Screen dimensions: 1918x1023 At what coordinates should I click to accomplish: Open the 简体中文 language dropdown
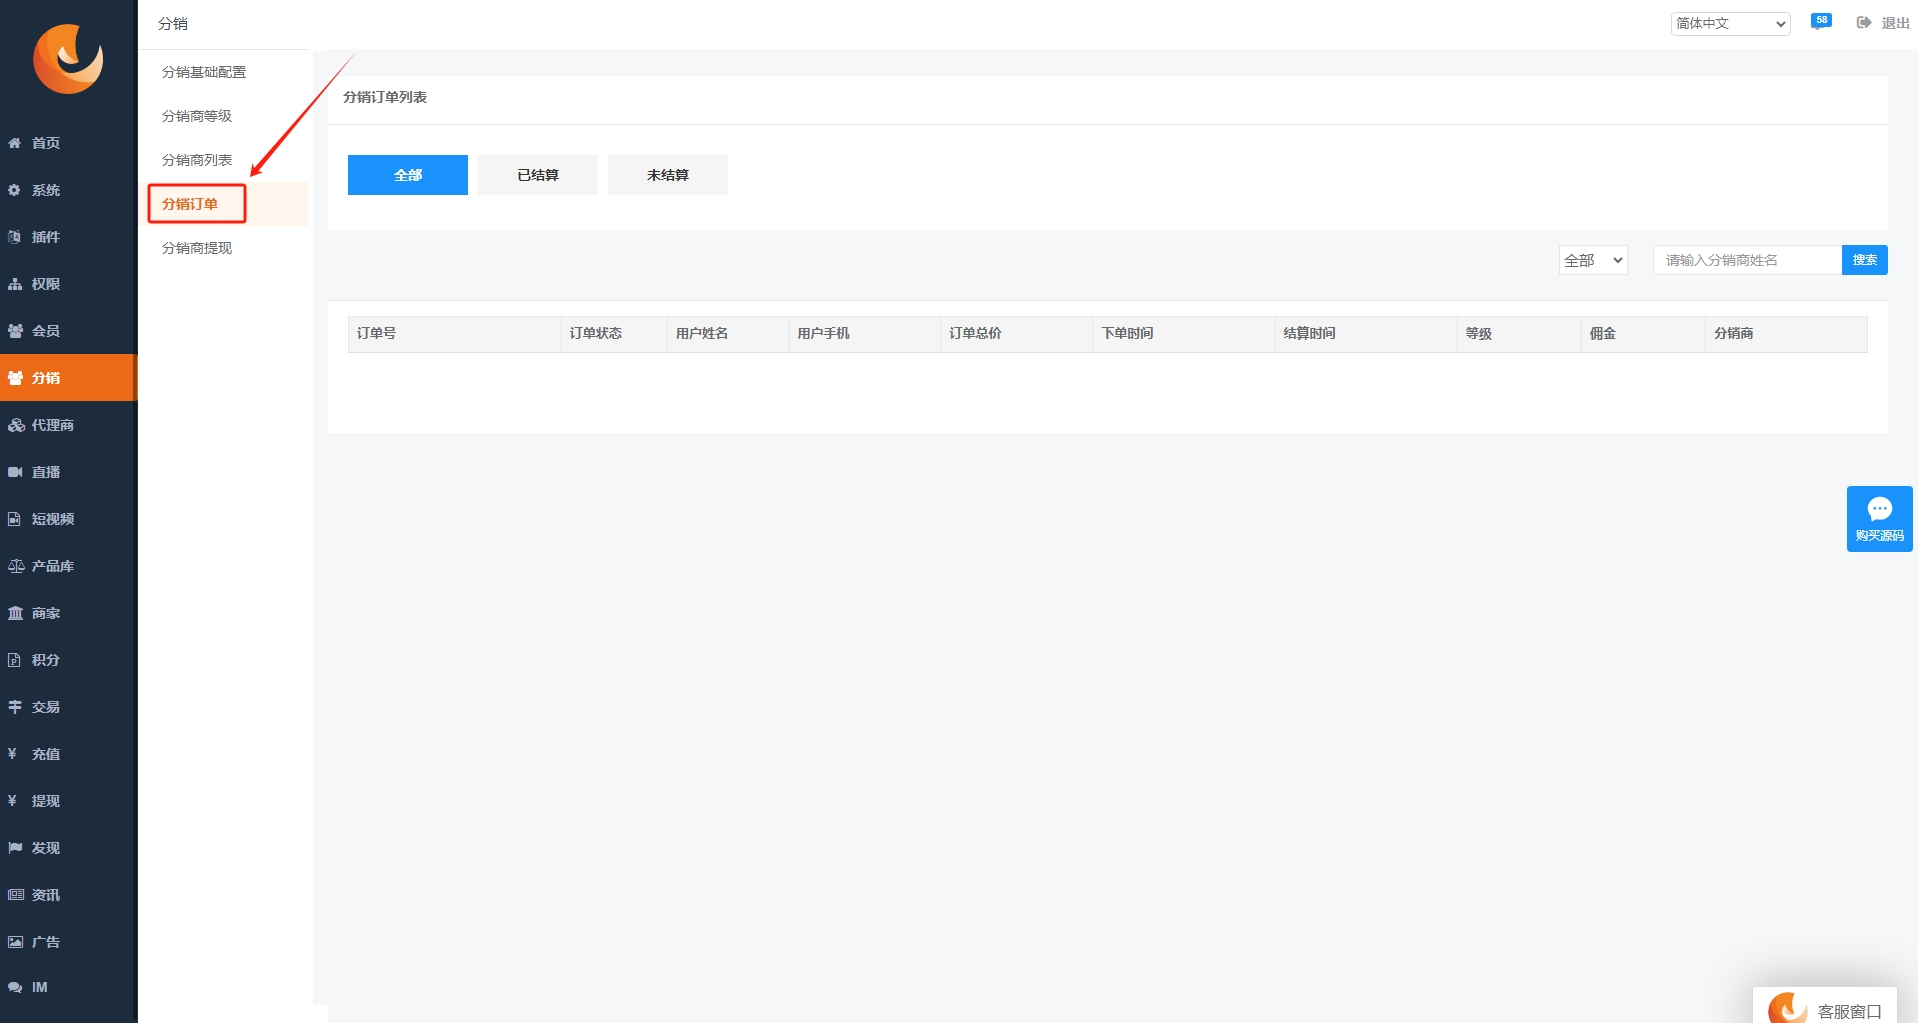tap(1730, 23)
